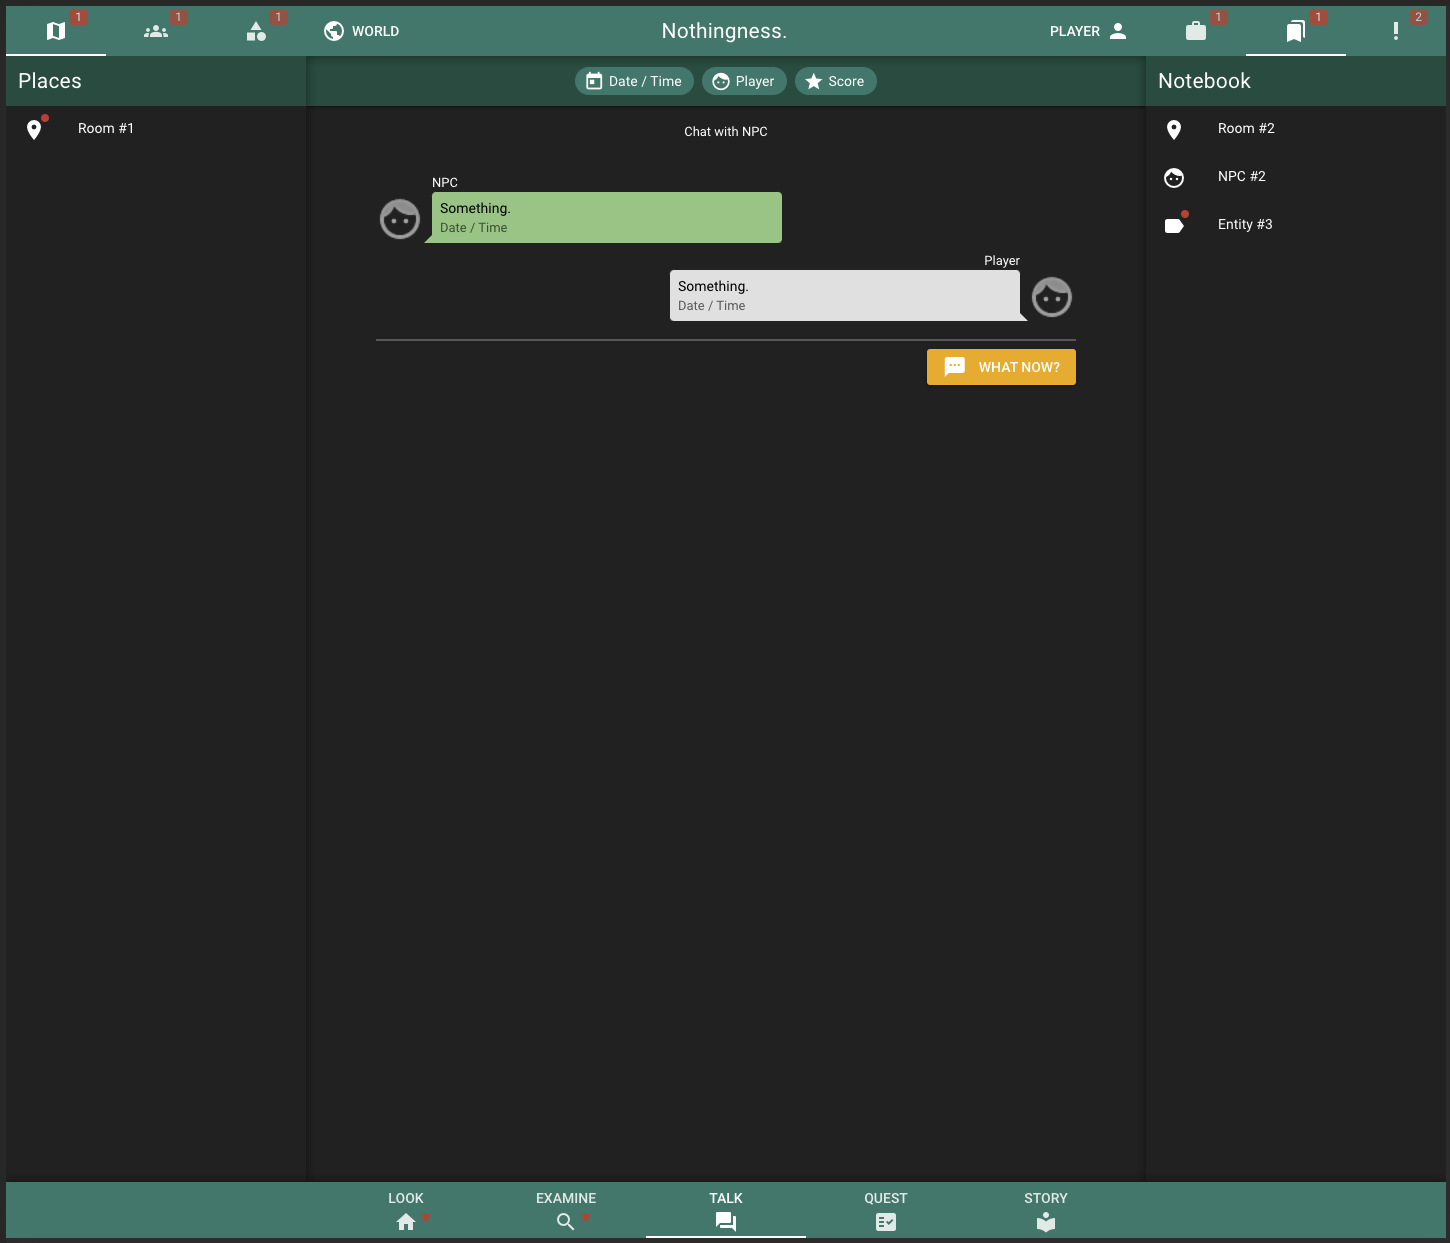The height and width of the screenshot is (1243, 1450).
Task: Switch to the LOOK tab
Action: pos(406,1210)
